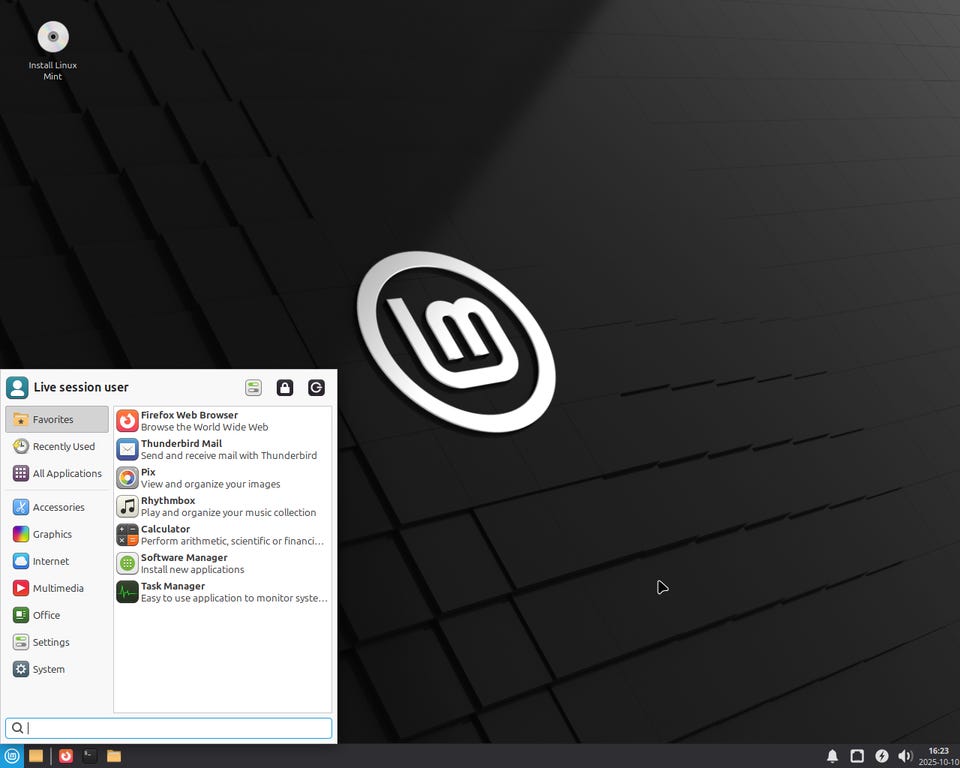Click the 'Live session user' name text
Image resolution: width=960 pixels, height=768 pixels.
(81, 387)
